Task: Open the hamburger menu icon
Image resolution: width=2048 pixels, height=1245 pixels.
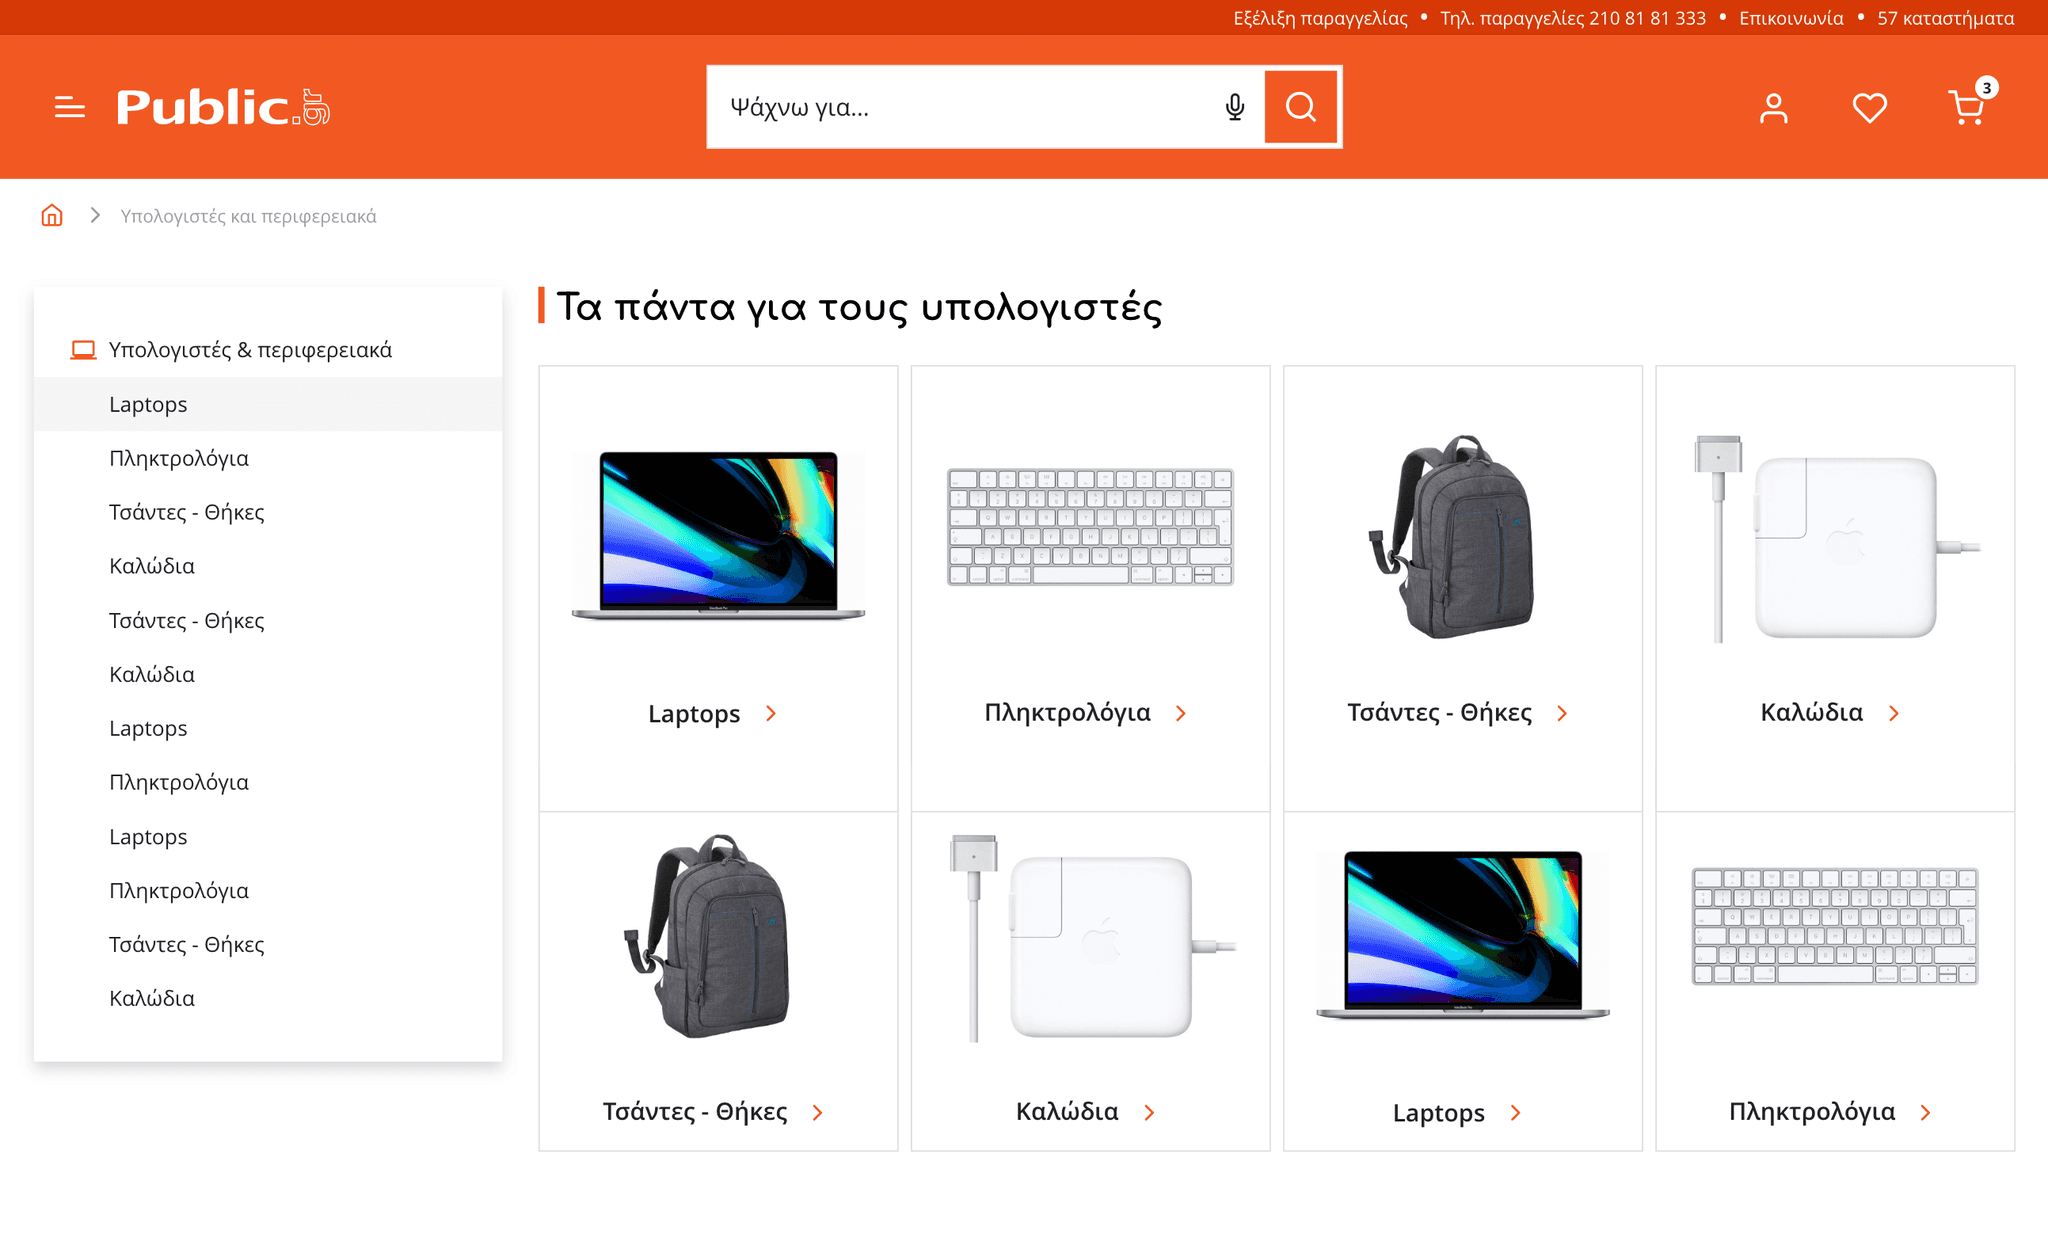Action: point(69,107)
